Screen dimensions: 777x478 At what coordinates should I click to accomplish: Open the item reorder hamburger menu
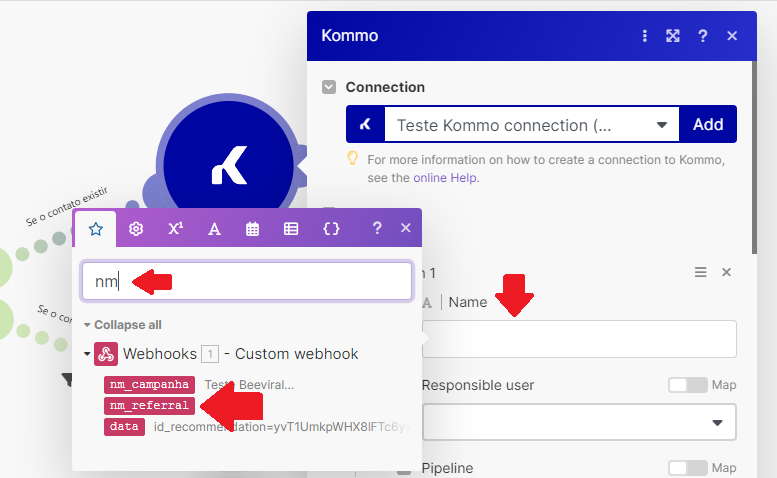700,272
